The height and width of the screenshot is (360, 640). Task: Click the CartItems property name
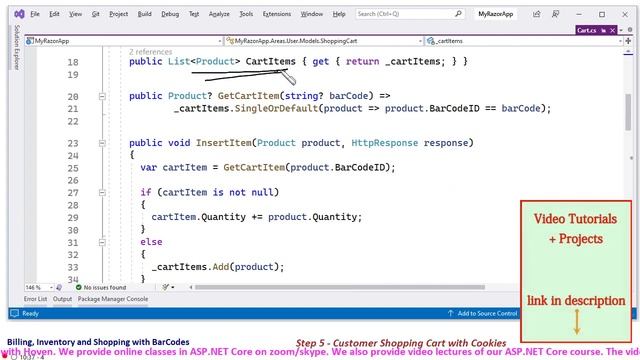tap(271, 61)
